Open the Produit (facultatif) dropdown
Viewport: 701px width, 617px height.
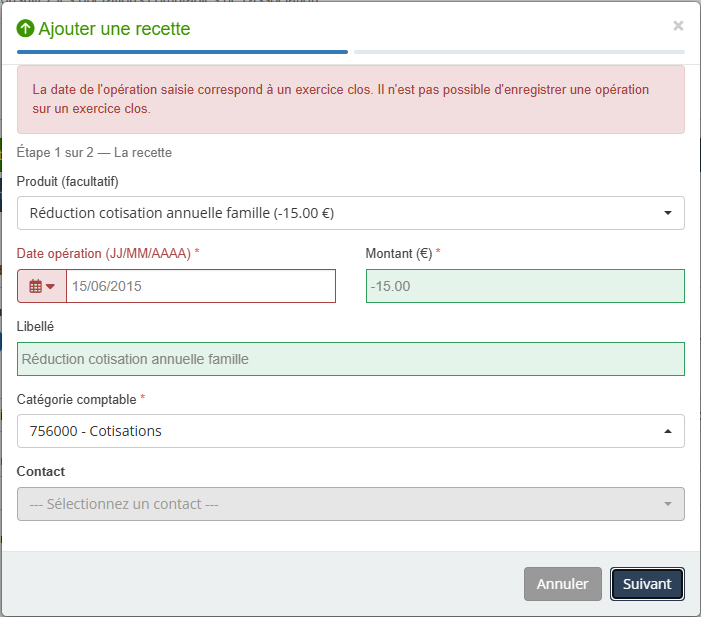[350, 213]
